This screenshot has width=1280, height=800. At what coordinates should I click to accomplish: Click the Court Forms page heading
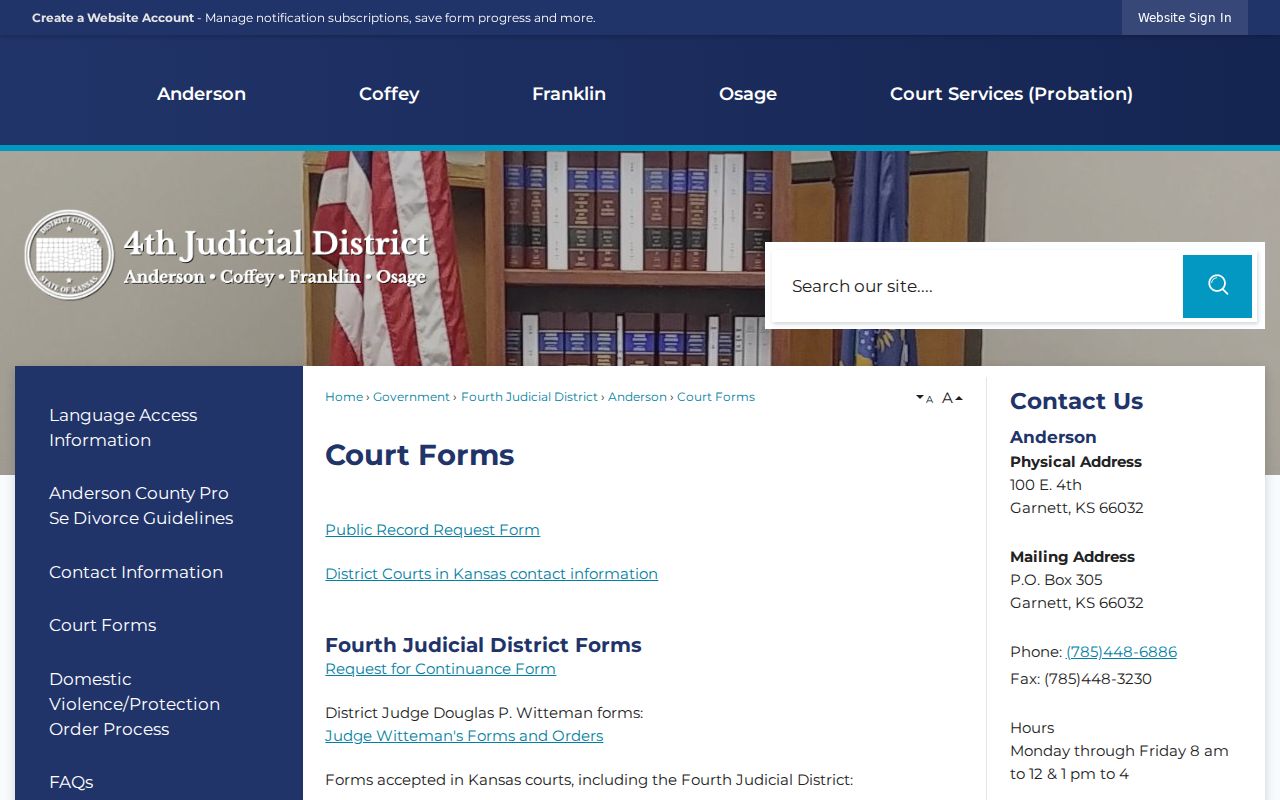420,455
